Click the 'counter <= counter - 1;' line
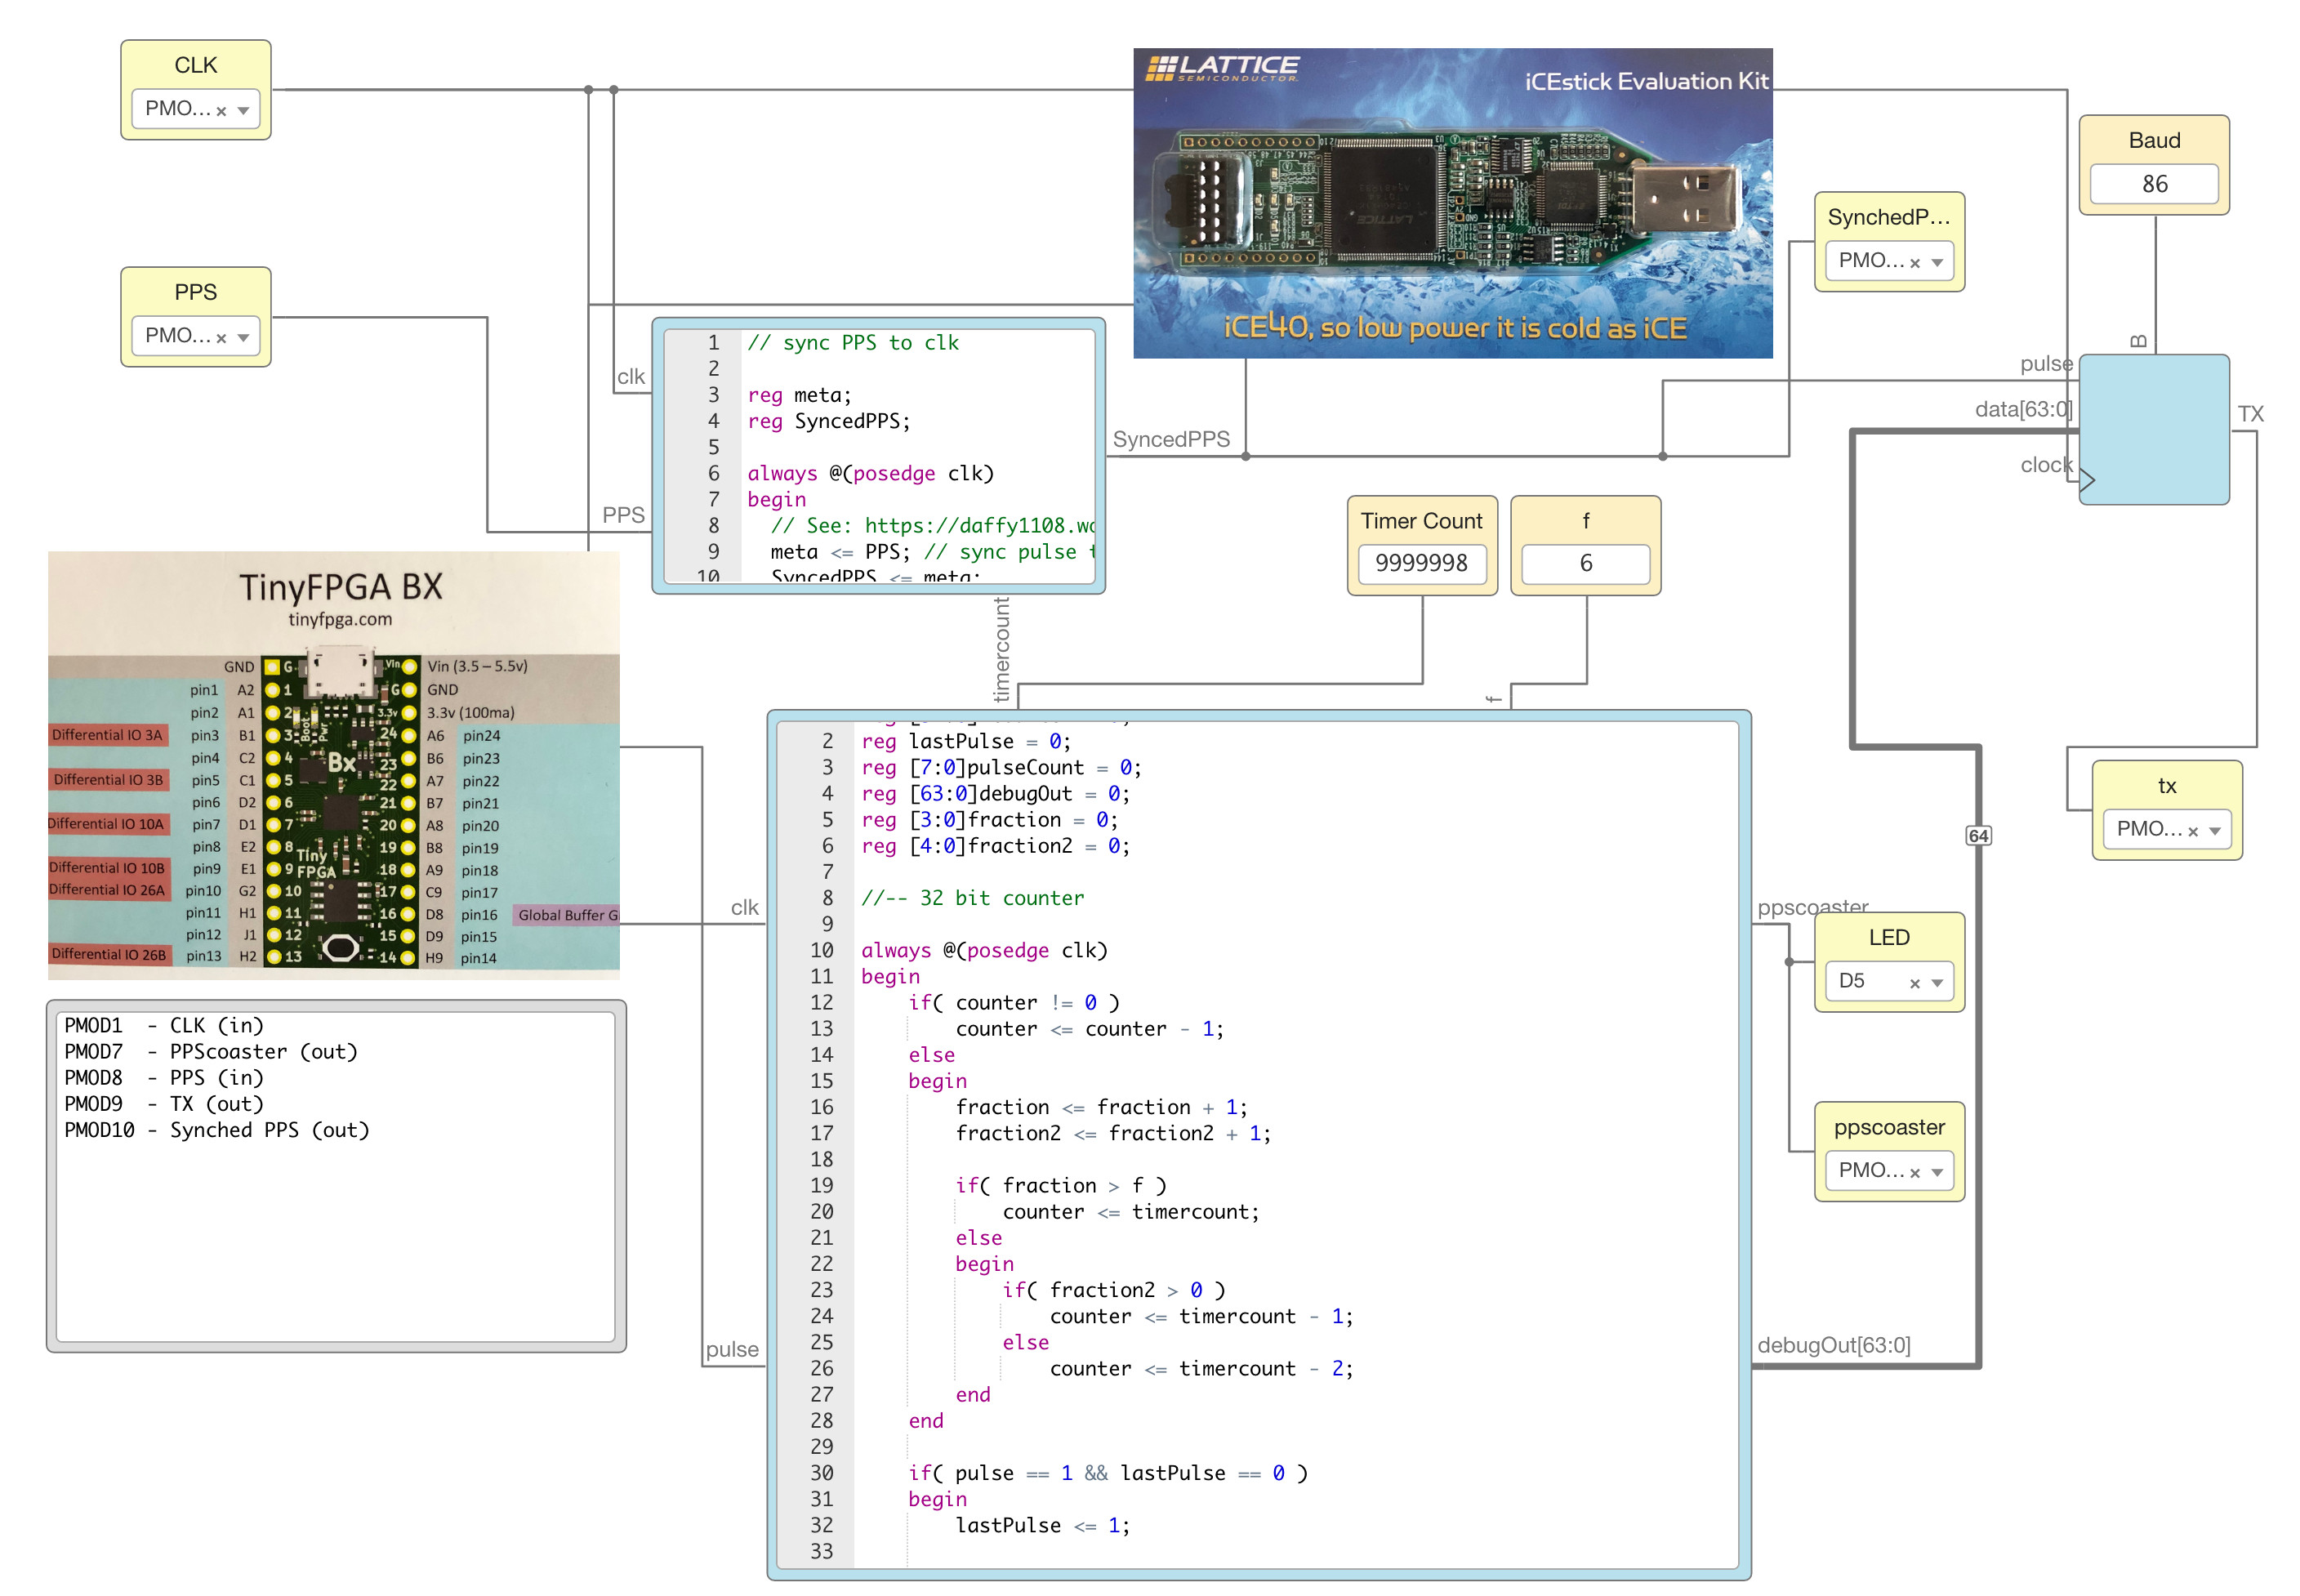The height and width of the screenshot is (1596, 2300). click(x=1089, y=1029)
